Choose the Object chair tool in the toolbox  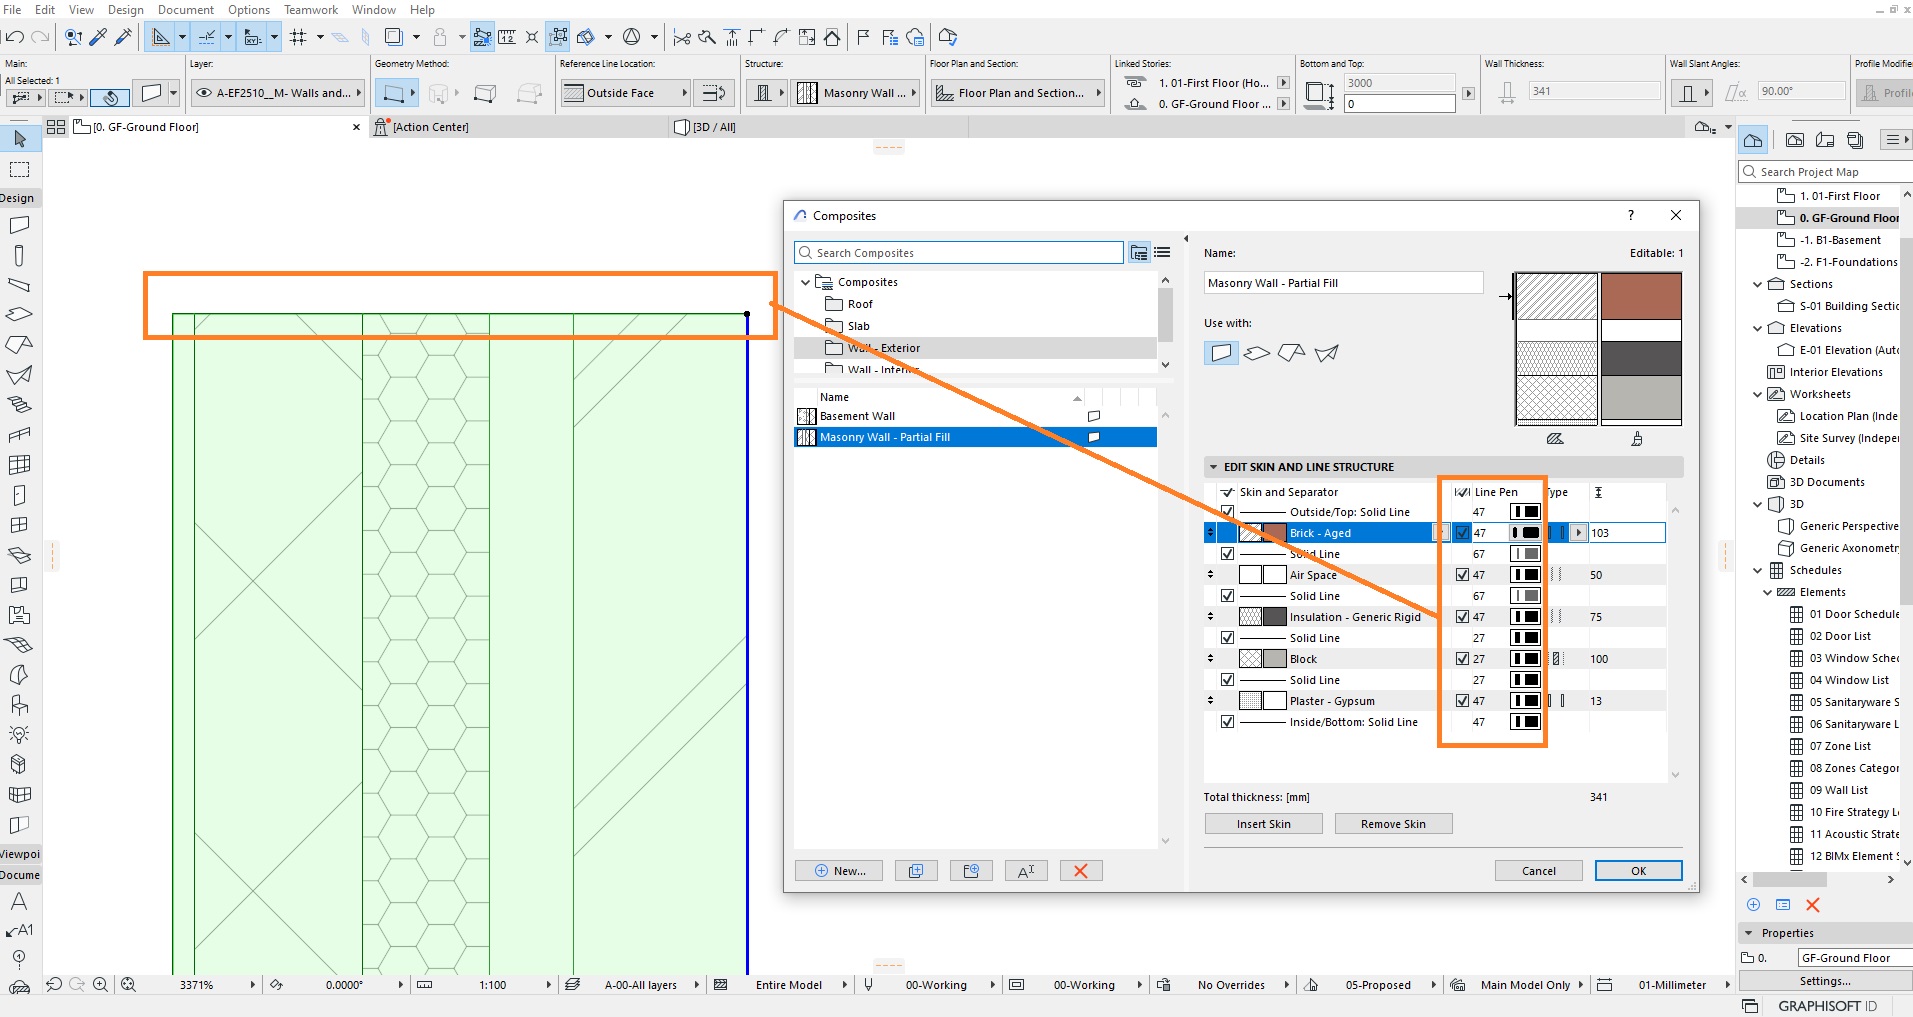[x=19, y=705]
